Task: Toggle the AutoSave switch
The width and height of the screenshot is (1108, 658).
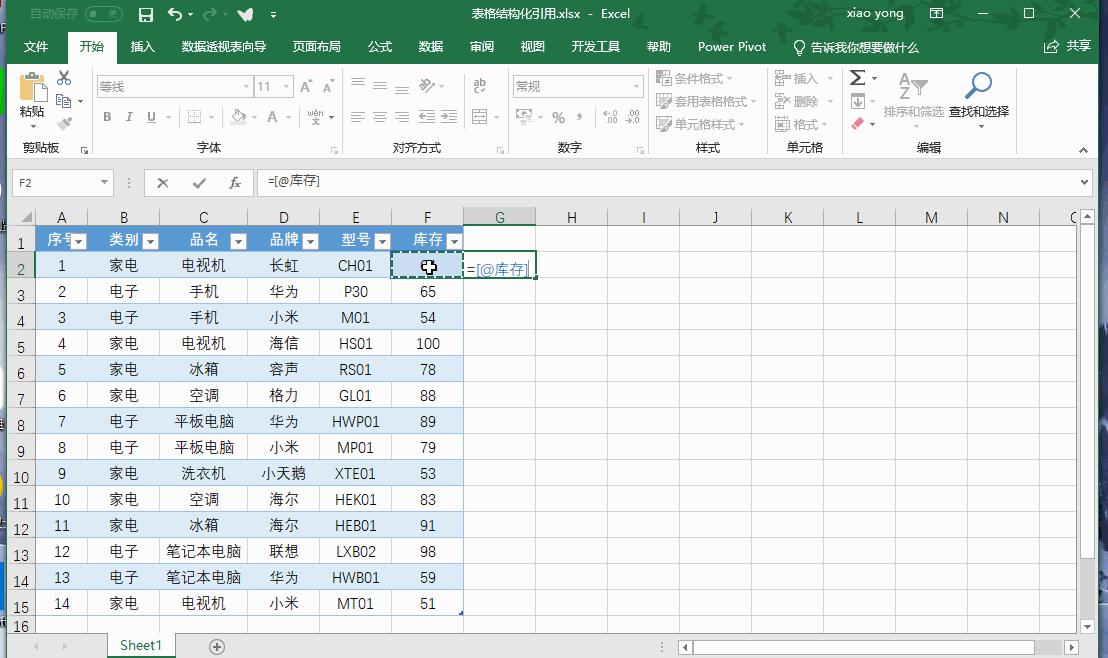Action: 103,14
